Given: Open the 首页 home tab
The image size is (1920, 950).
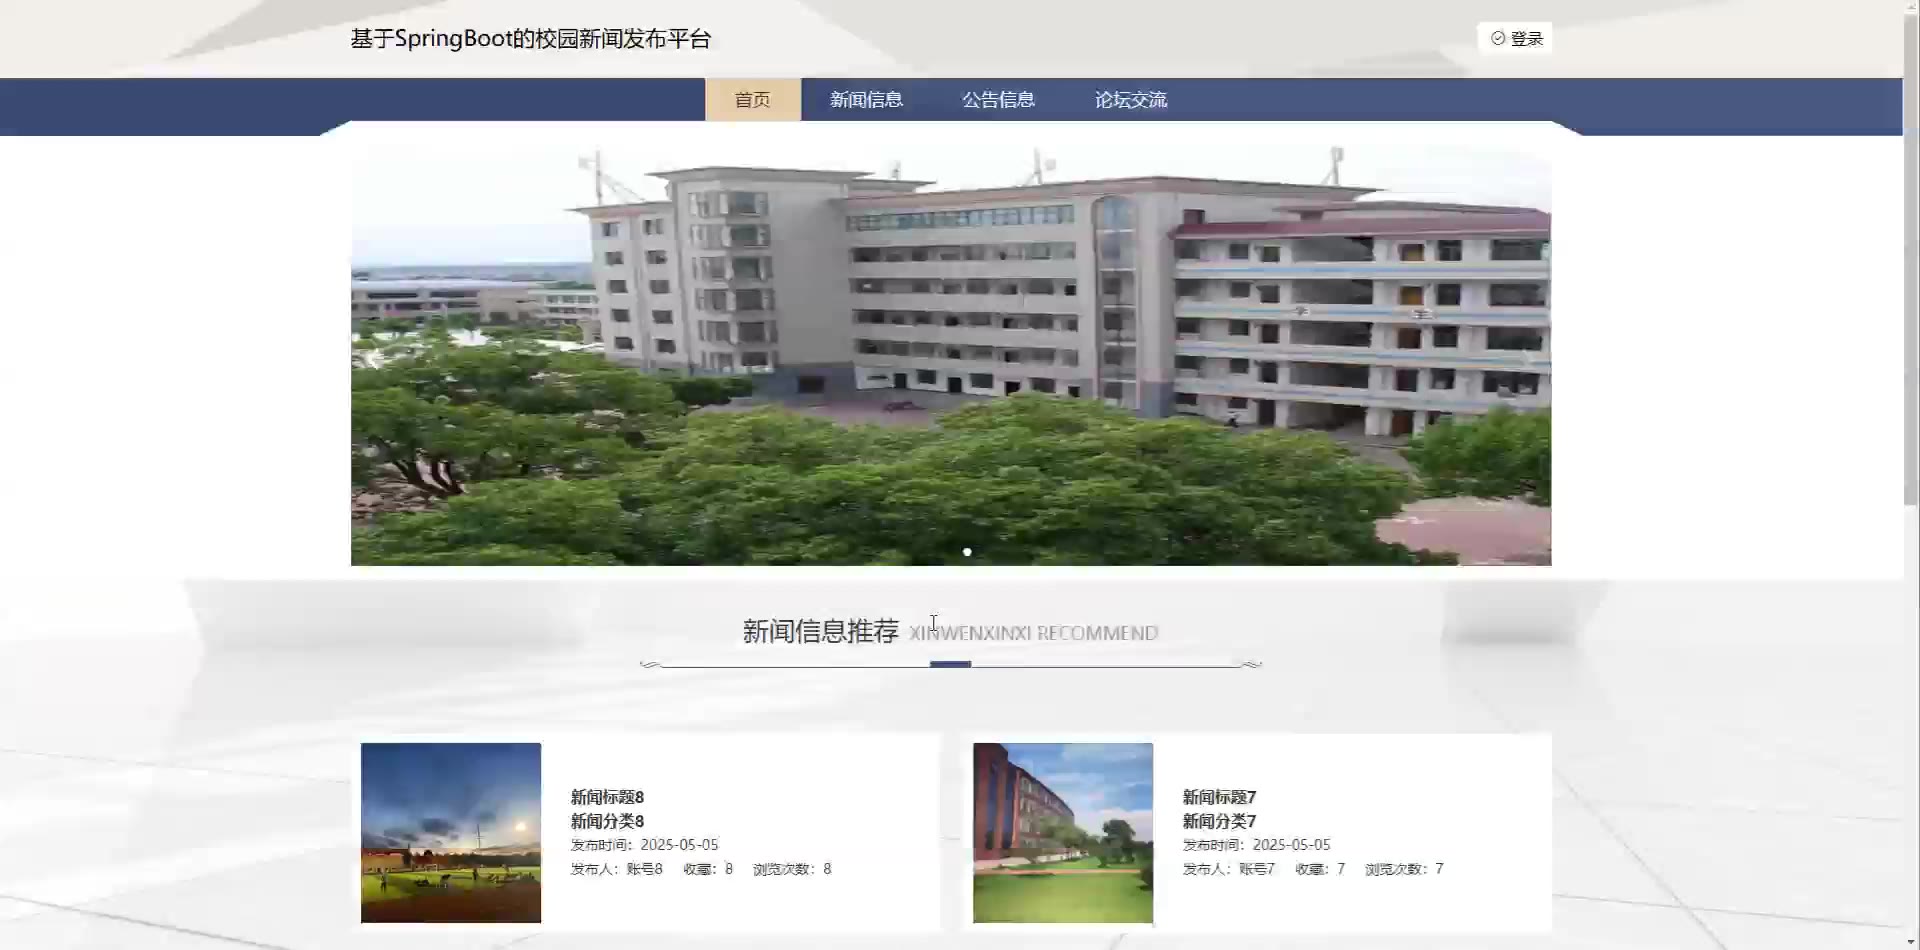Looking at the screenshot, I should (x=752, y=100).
